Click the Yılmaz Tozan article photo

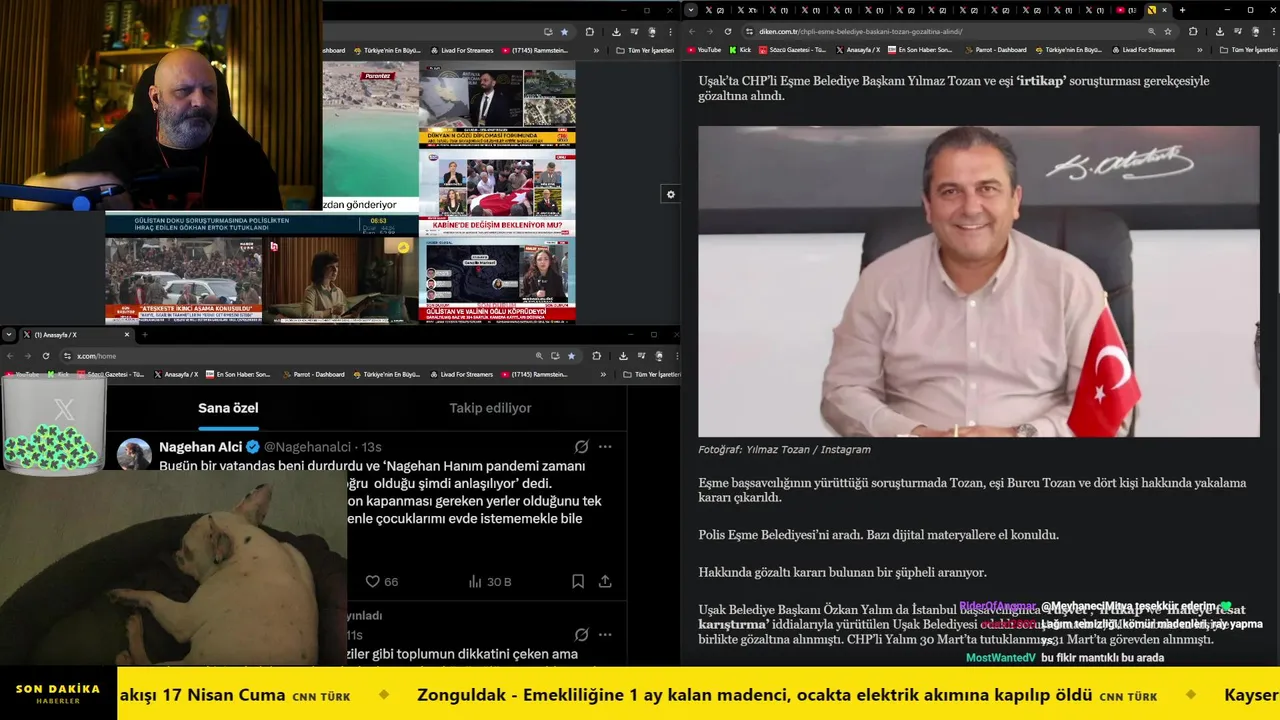[979, 281]
